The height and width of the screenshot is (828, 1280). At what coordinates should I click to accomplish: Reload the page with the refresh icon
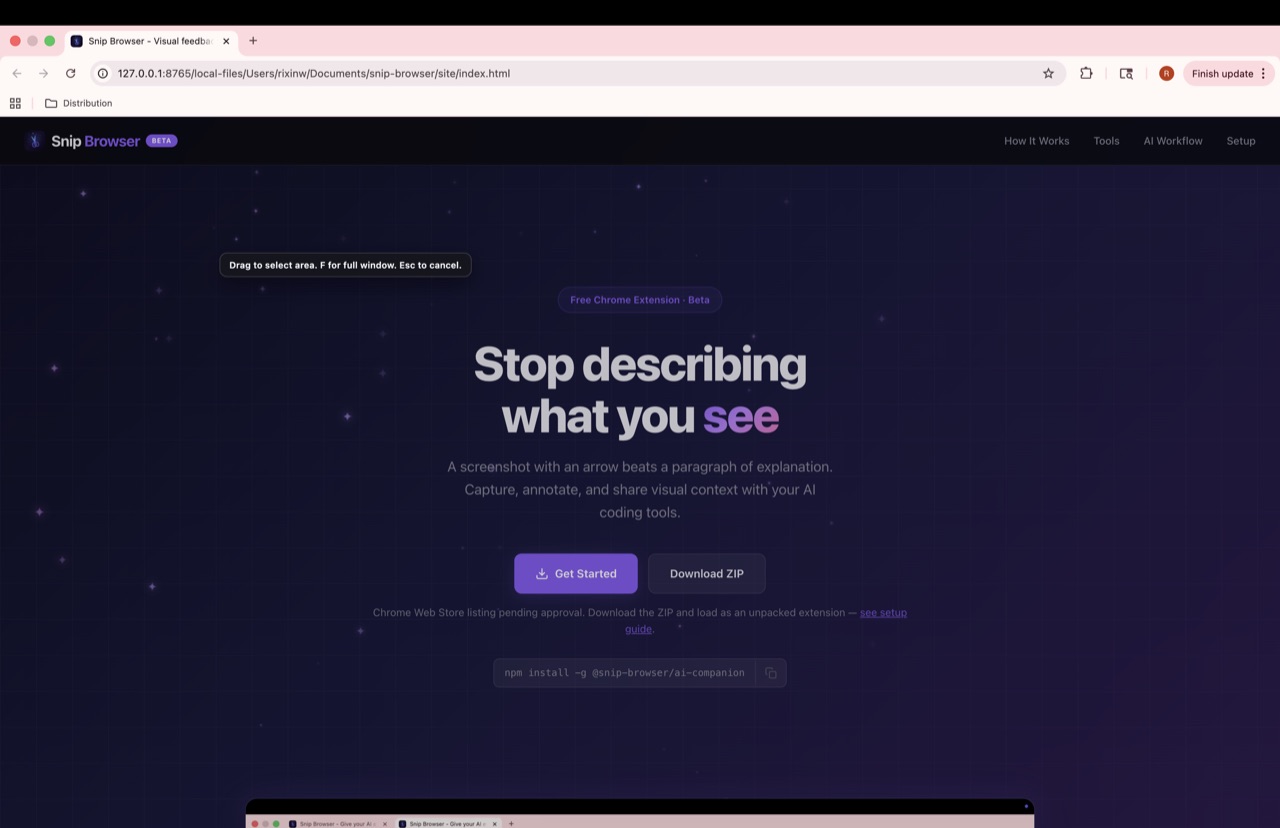70,73
